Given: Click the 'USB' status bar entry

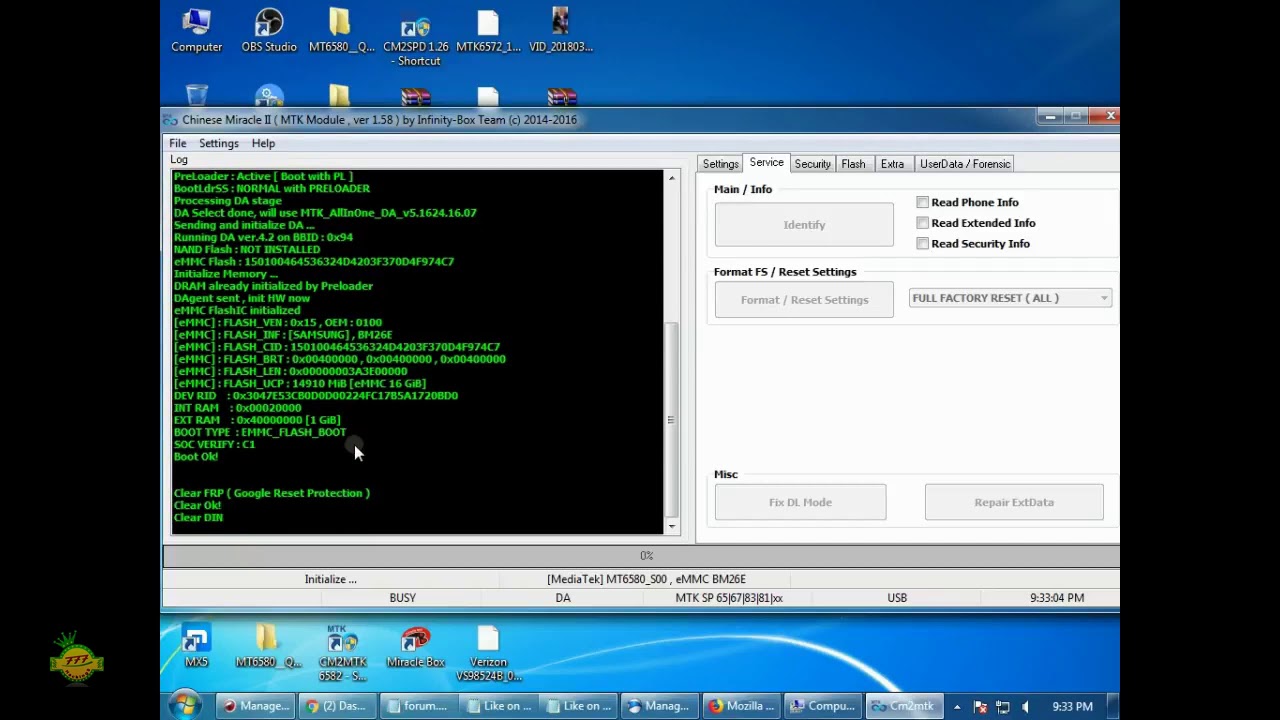Looking at the screenshot, I should (897, 598).
